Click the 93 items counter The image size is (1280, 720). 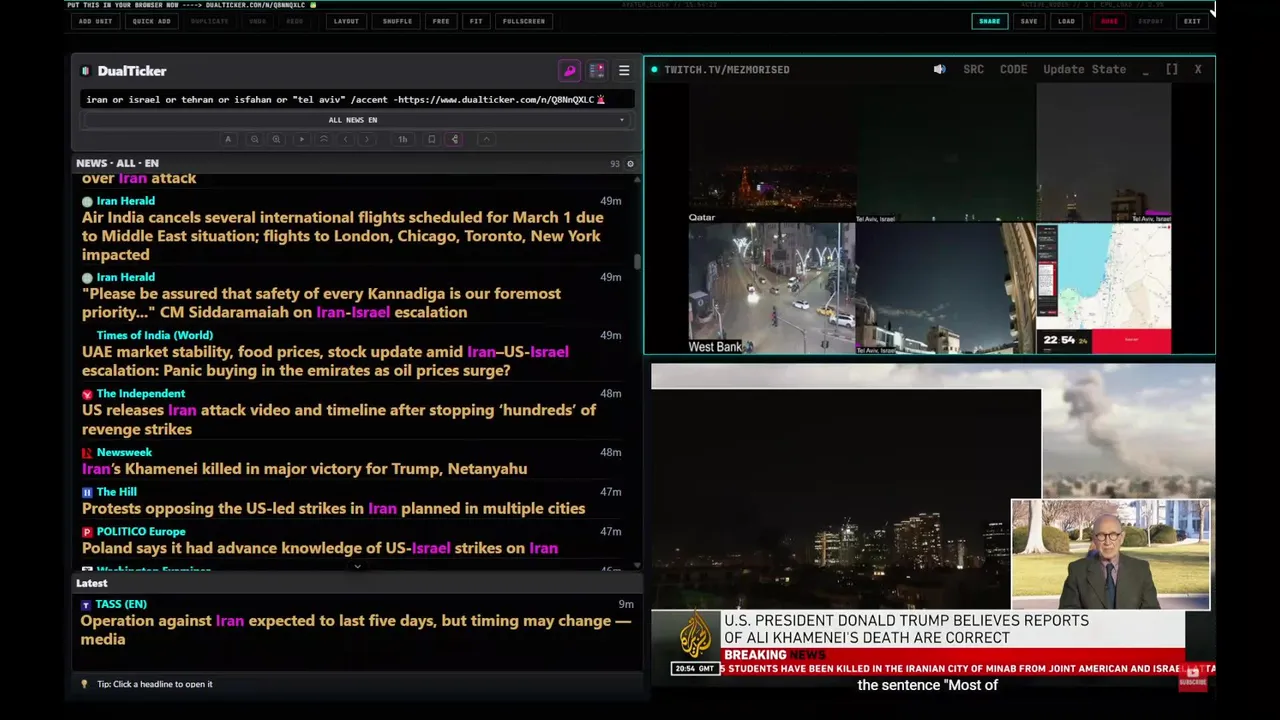615,163
